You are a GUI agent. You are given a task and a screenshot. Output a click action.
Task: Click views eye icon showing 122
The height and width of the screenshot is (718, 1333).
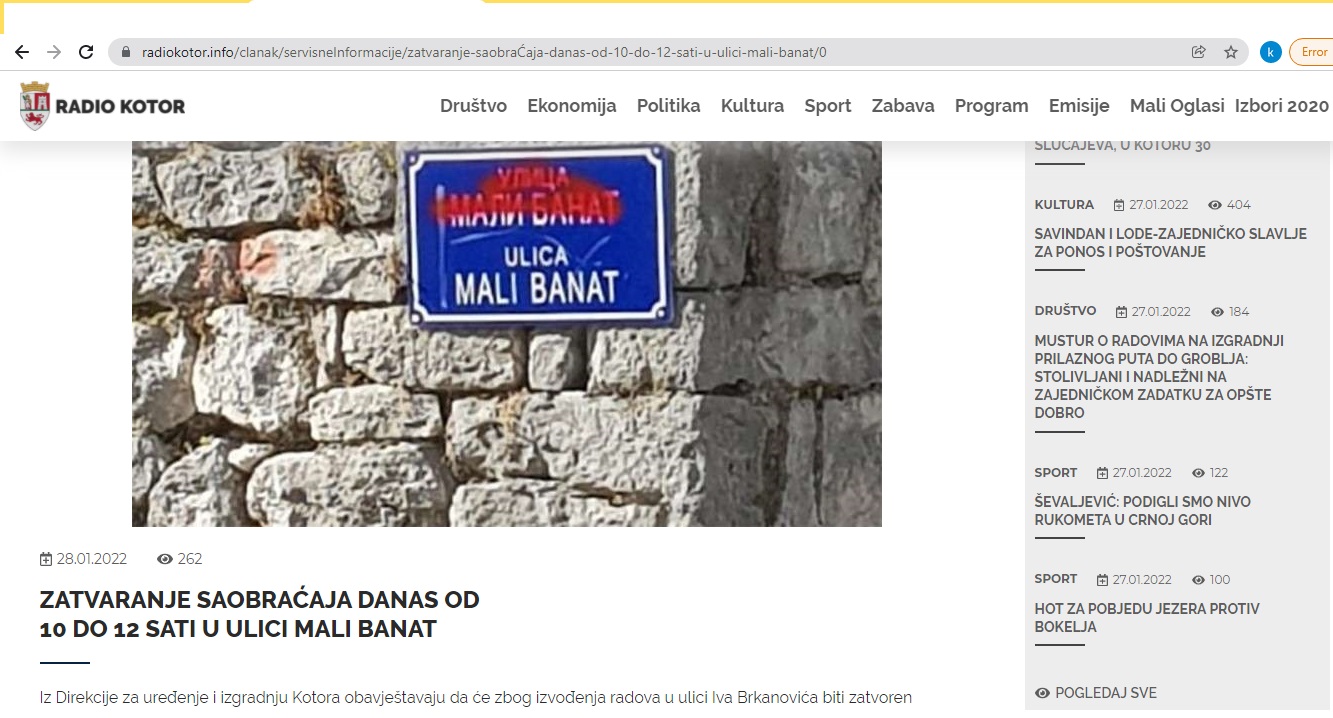point(1198,473)
